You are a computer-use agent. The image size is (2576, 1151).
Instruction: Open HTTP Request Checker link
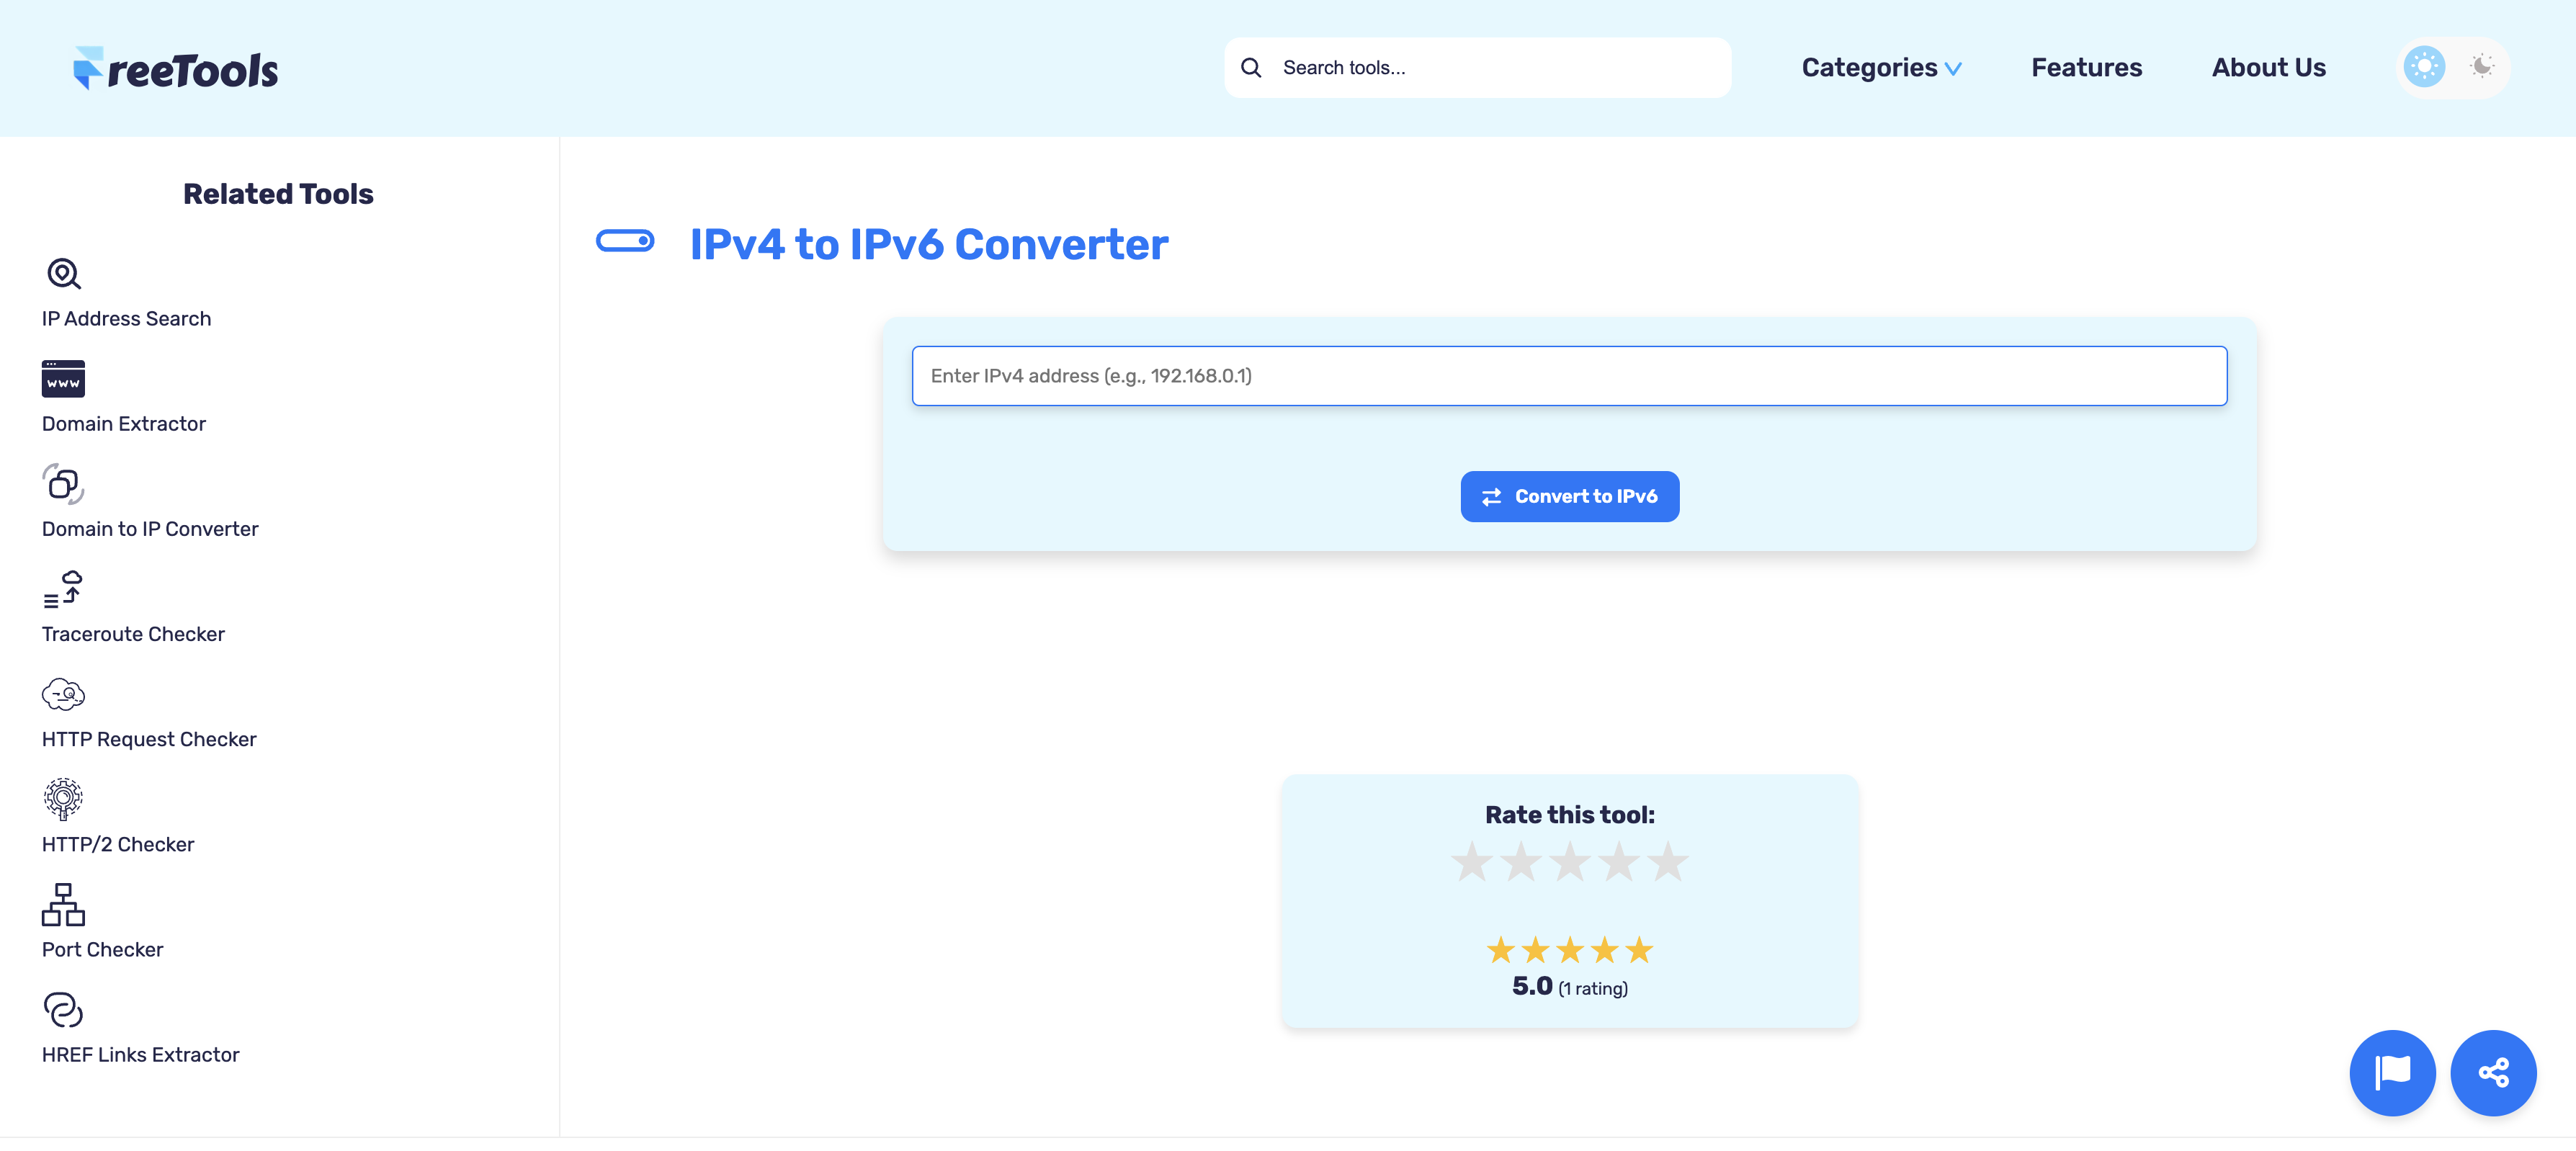(149, 738)
